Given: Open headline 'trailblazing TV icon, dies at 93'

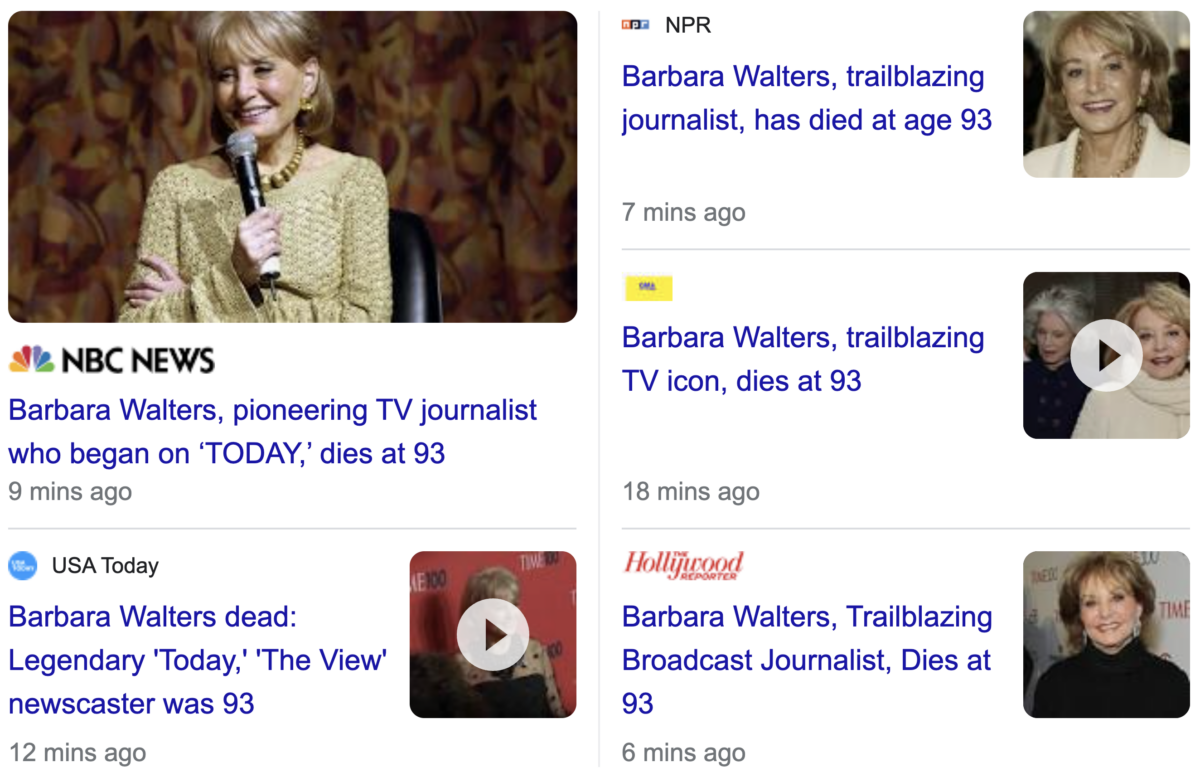Looking at the screenshot, I should [803, 359].
